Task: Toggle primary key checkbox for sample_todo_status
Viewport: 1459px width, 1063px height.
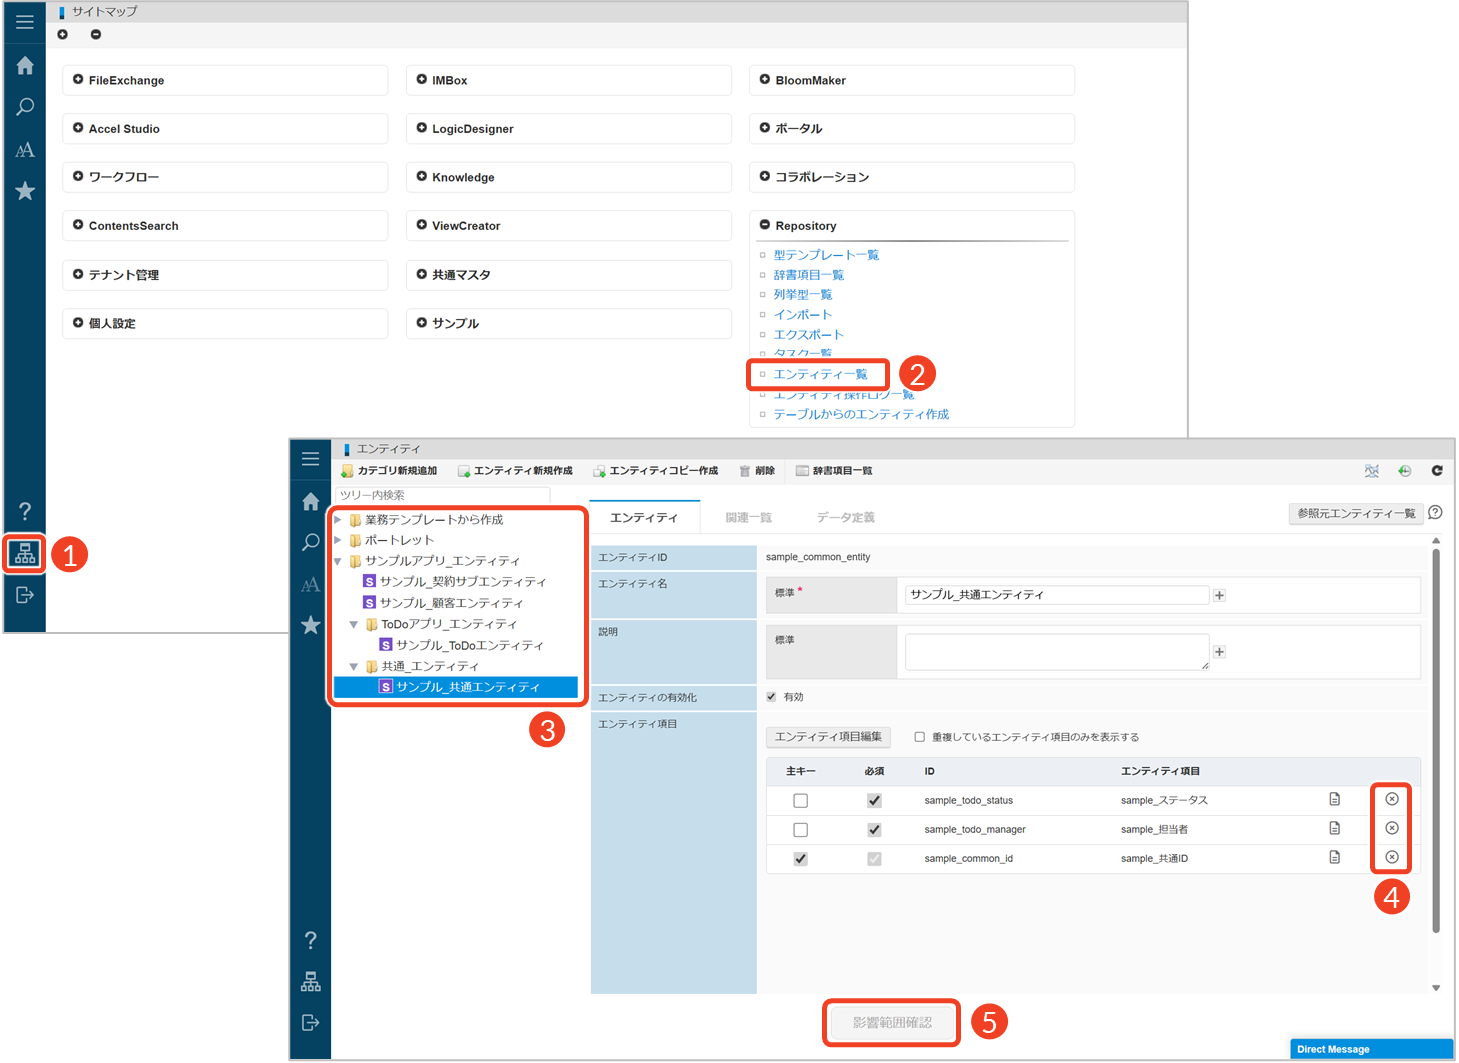Action: 800,800
